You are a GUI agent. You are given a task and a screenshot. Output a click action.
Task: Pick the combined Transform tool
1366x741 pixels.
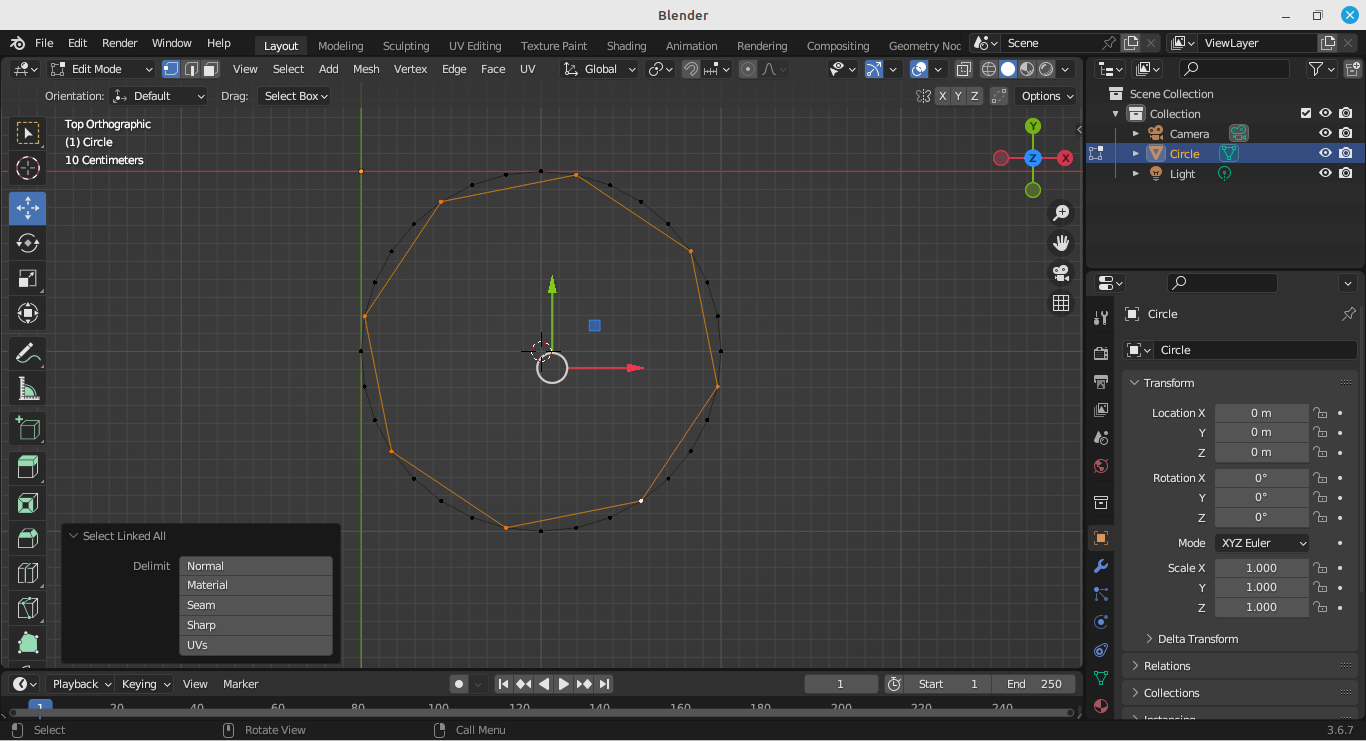tap(28, 313)
